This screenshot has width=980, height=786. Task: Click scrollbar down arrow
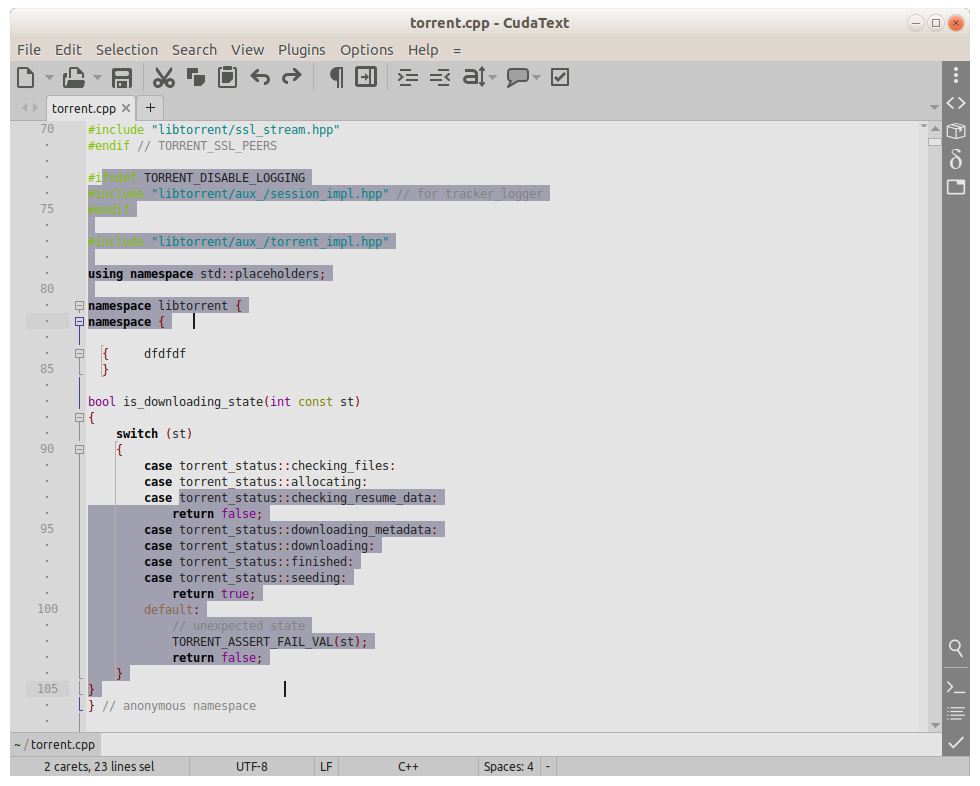point(935,725)
